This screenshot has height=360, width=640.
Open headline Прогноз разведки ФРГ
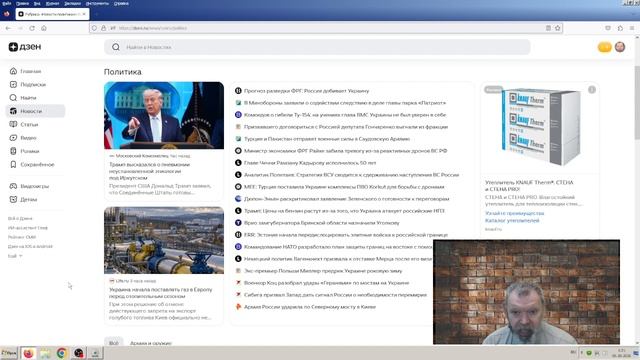(x=306, y=91)
